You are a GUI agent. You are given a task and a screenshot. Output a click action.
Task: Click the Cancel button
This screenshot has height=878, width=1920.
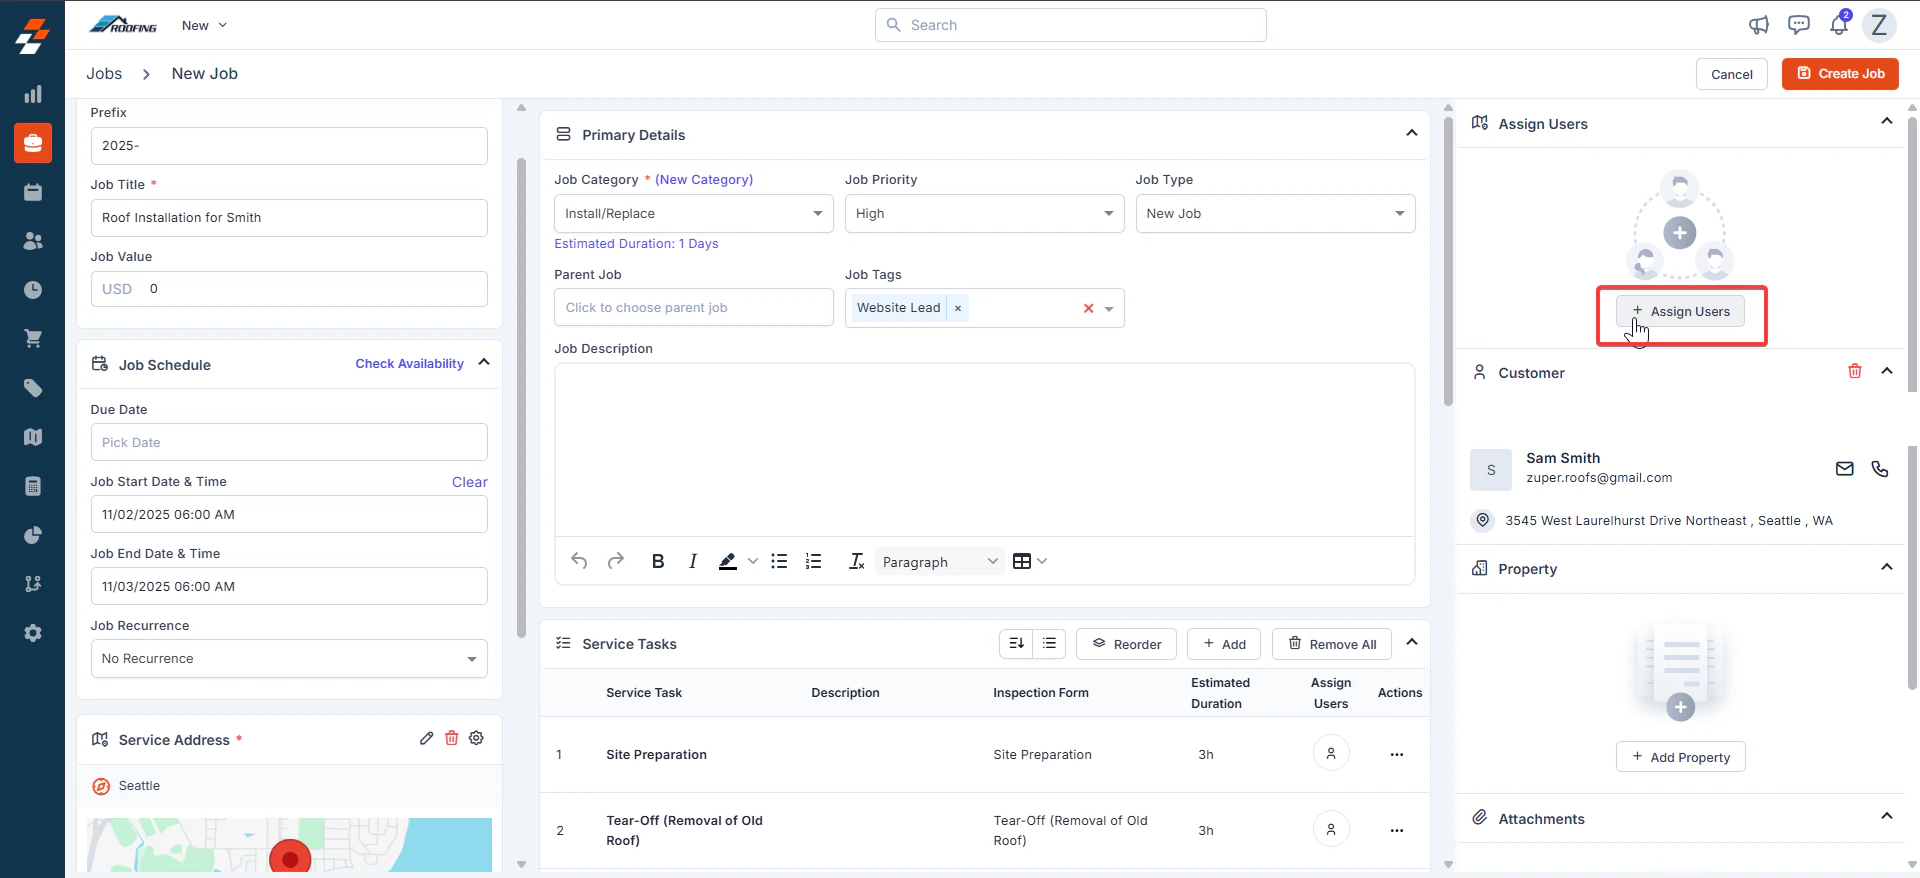pyautogui.click(x=1732, y=74)
